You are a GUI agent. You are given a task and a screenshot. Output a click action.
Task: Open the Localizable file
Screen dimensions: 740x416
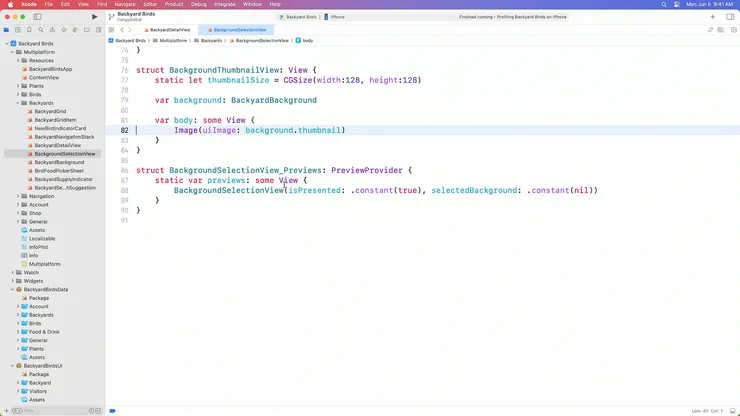coord(42,238)
